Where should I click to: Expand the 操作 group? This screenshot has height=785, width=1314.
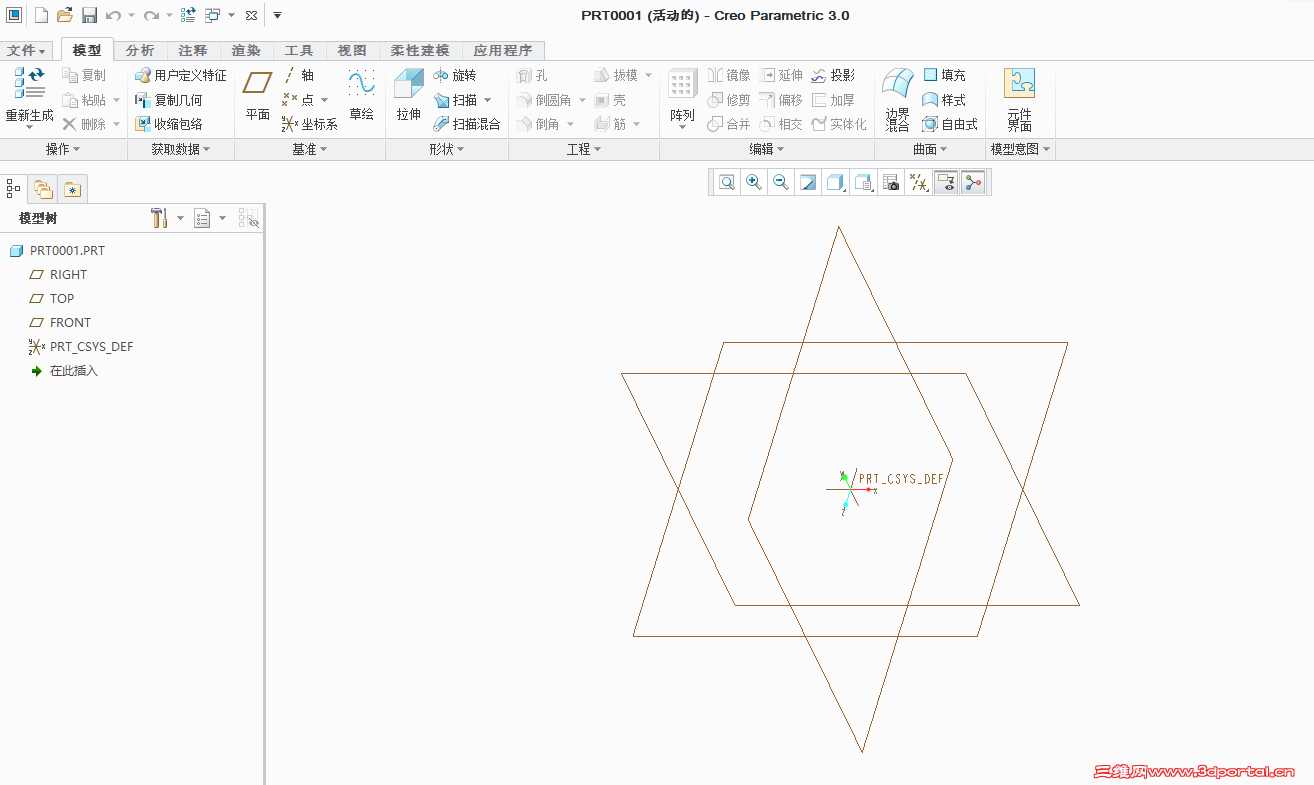pos(63,149)
